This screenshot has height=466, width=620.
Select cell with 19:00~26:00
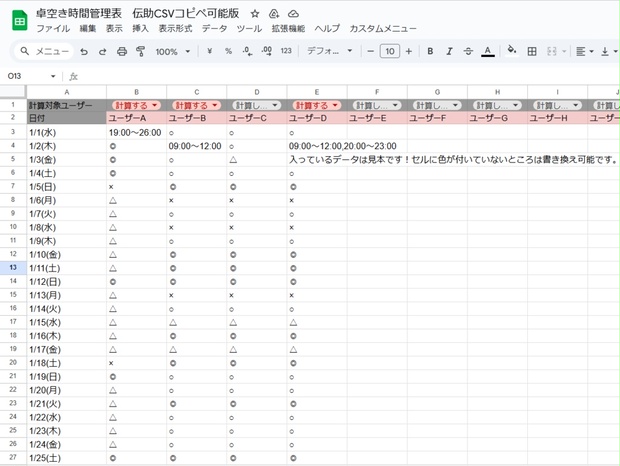click(136, 132)
